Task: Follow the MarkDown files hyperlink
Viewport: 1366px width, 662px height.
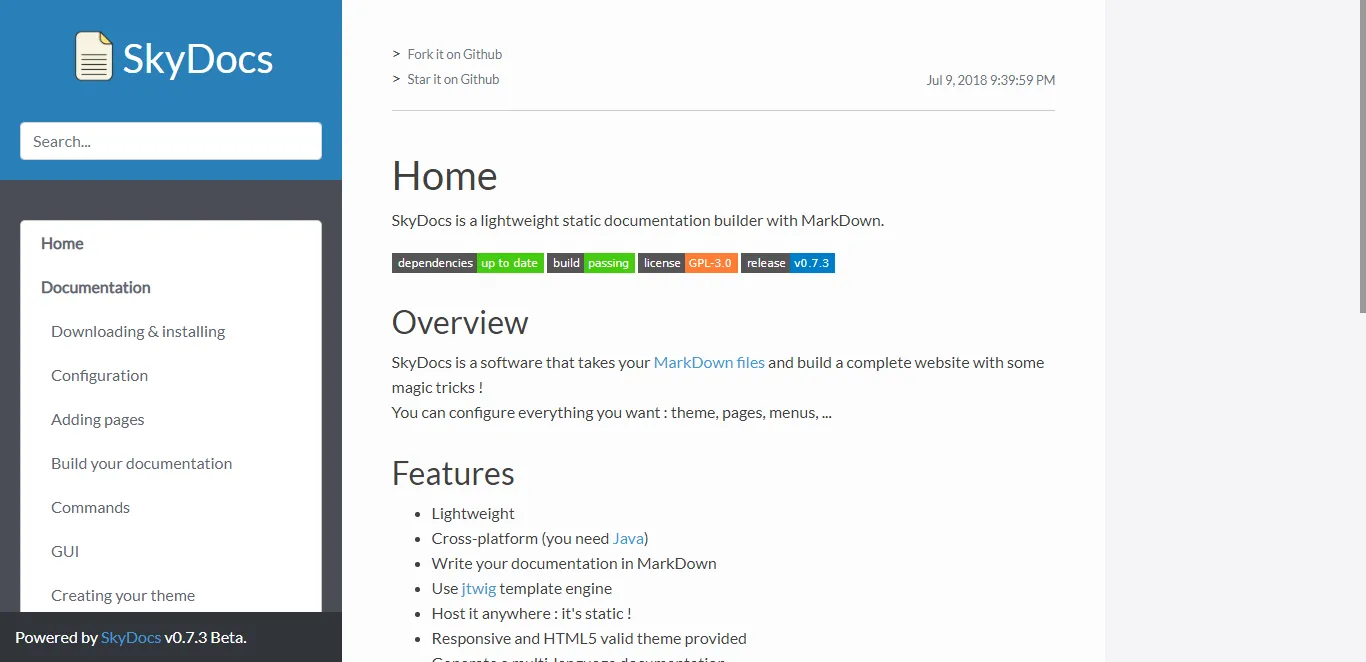Action: tap(709, 362)
